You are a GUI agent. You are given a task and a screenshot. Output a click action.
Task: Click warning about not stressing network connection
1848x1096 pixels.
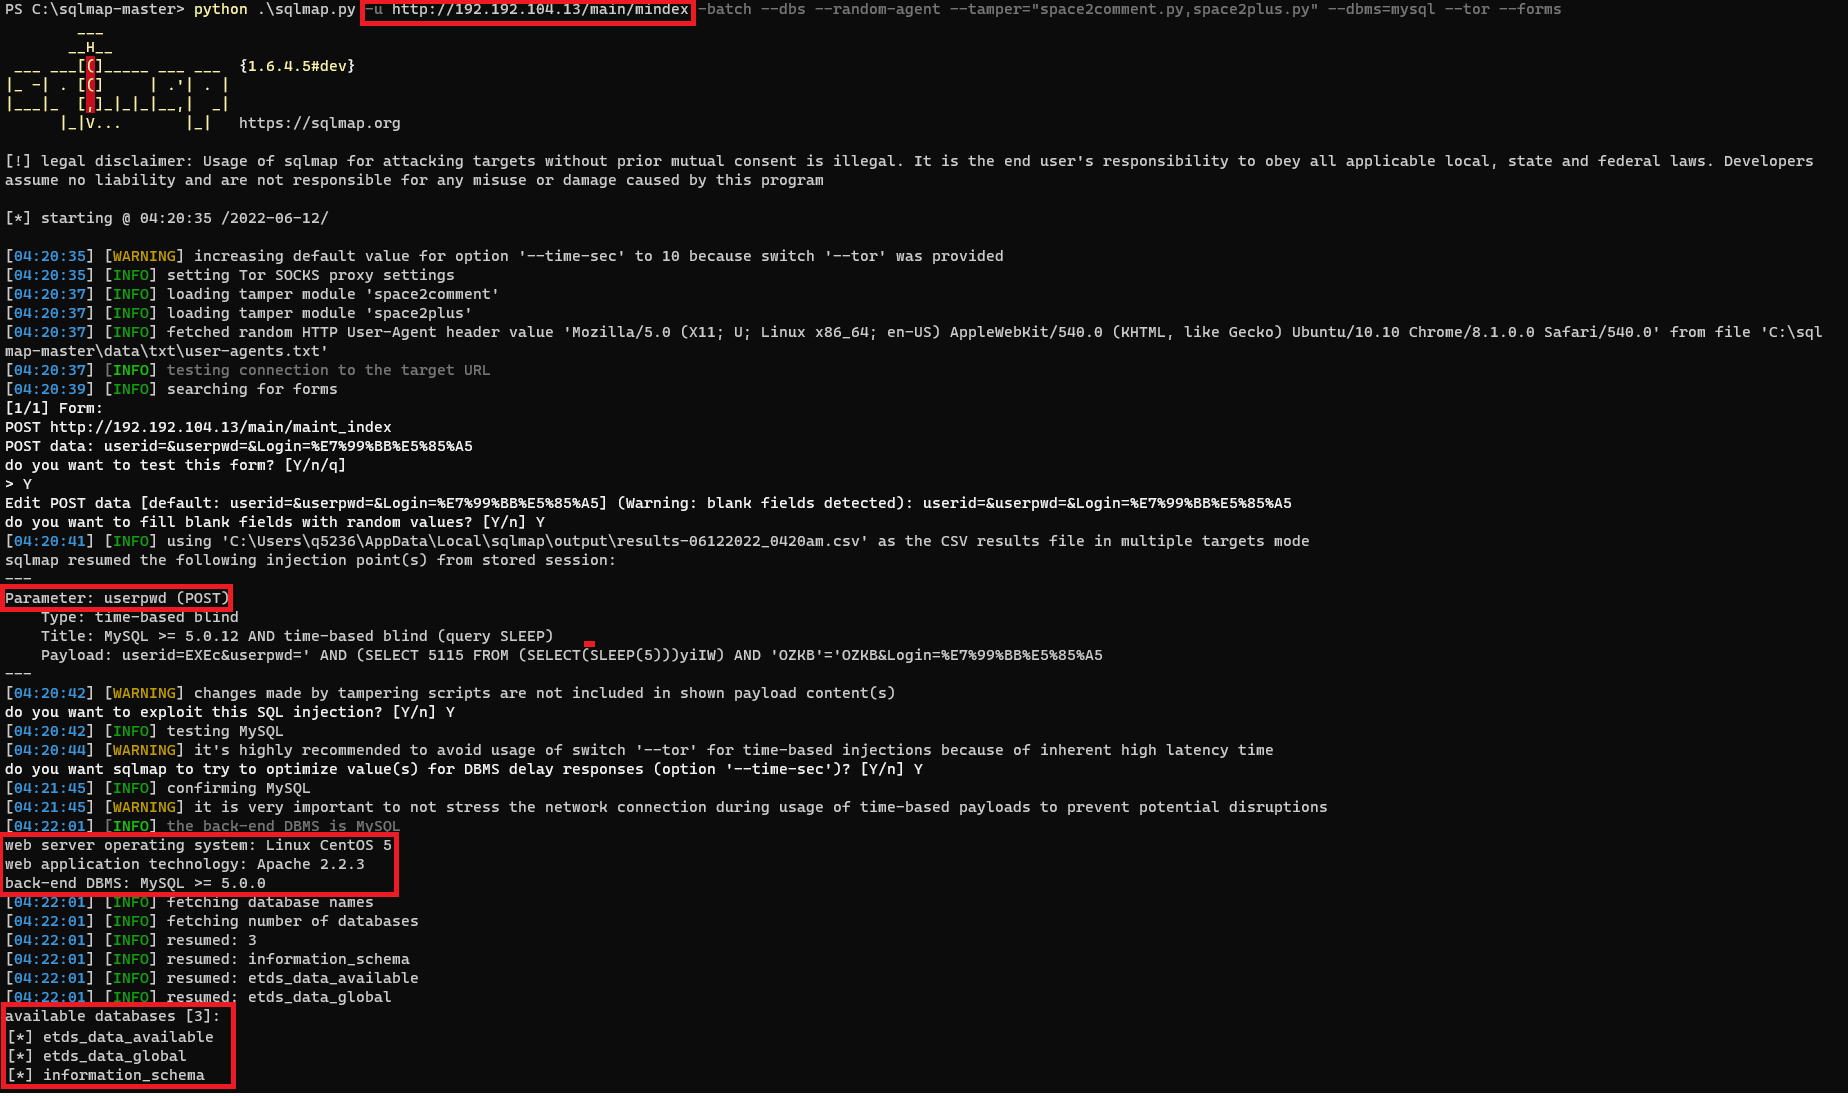(666, 807)
